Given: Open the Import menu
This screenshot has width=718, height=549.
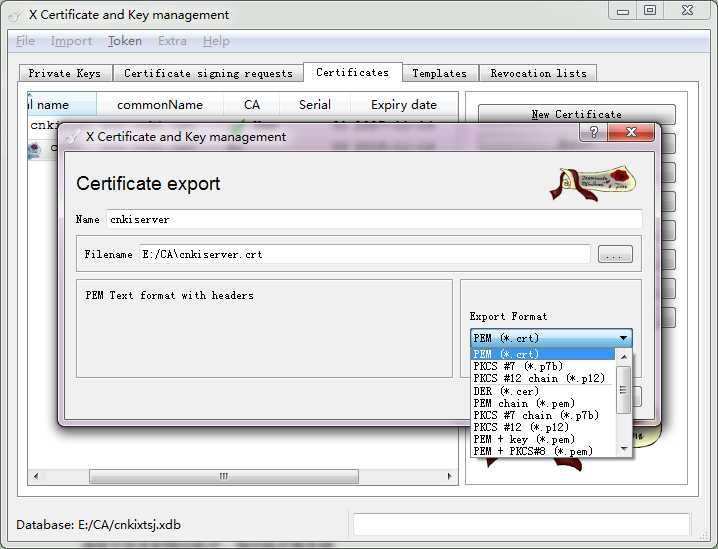Looking at the screenshot, I should 71,41.
